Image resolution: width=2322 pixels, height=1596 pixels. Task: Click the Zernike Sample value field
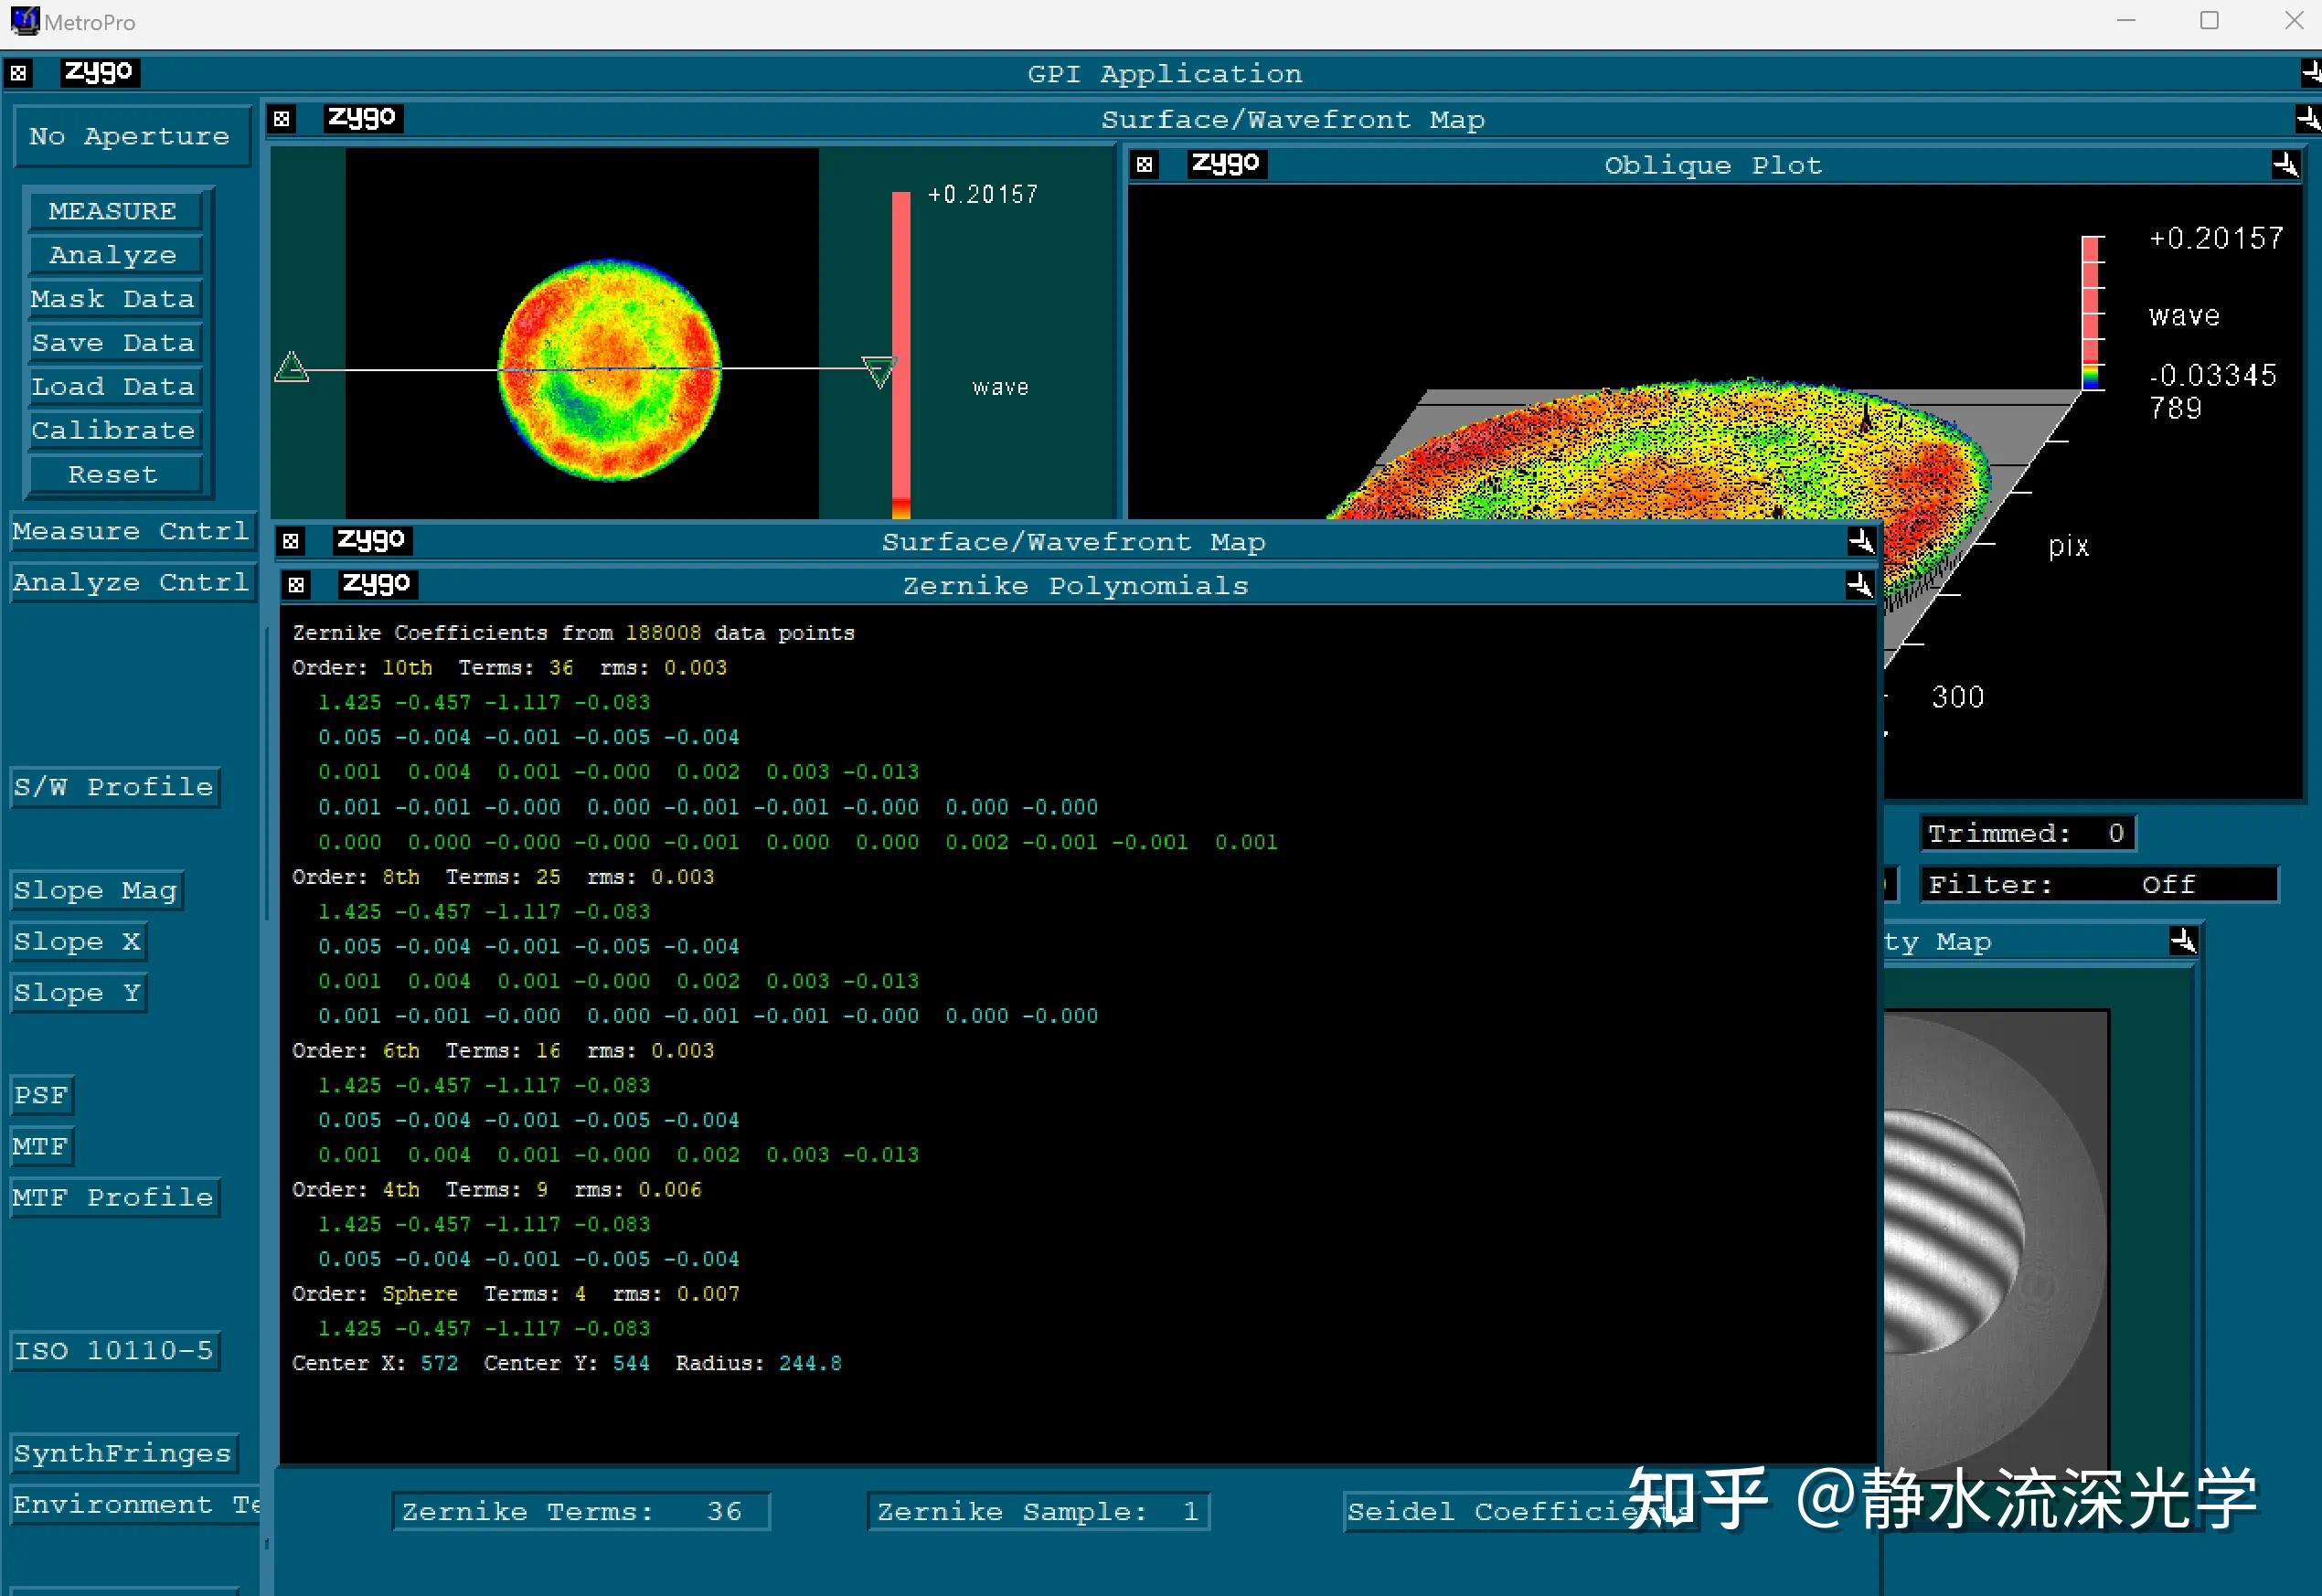(x=1038, y=1511)
